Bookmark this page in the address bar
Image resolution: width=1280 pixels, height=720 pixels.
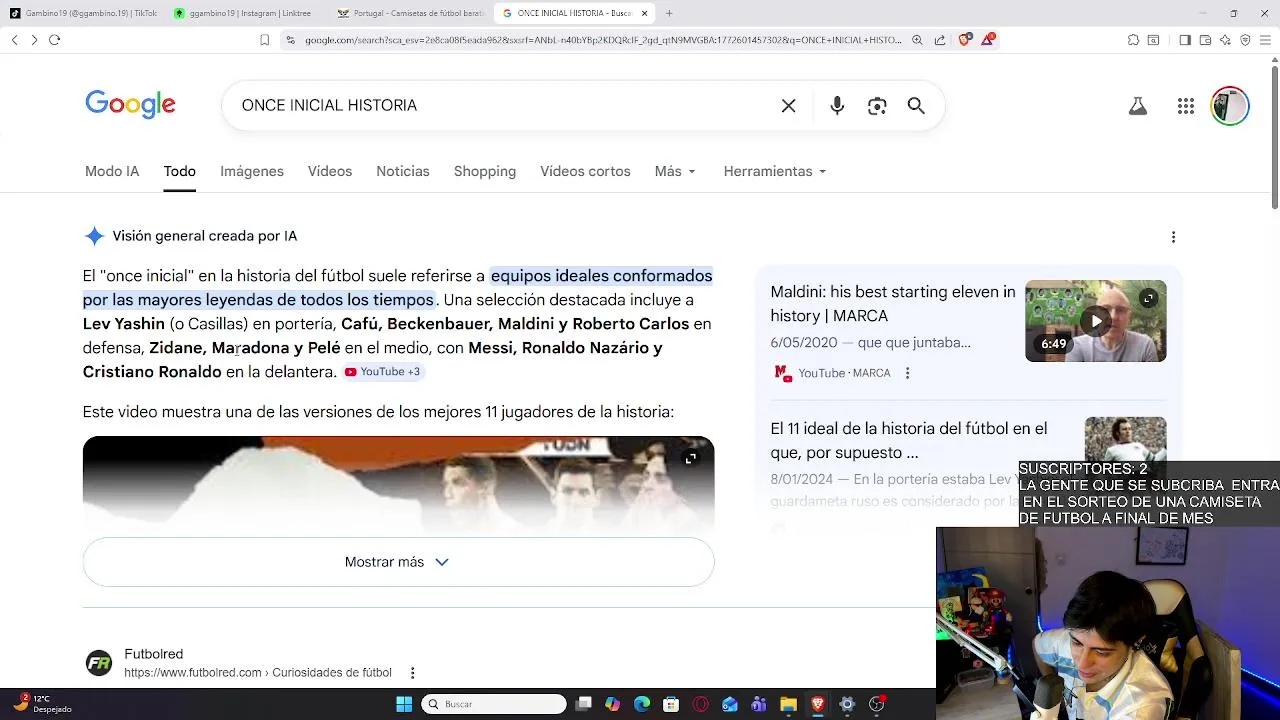(264, 40)
